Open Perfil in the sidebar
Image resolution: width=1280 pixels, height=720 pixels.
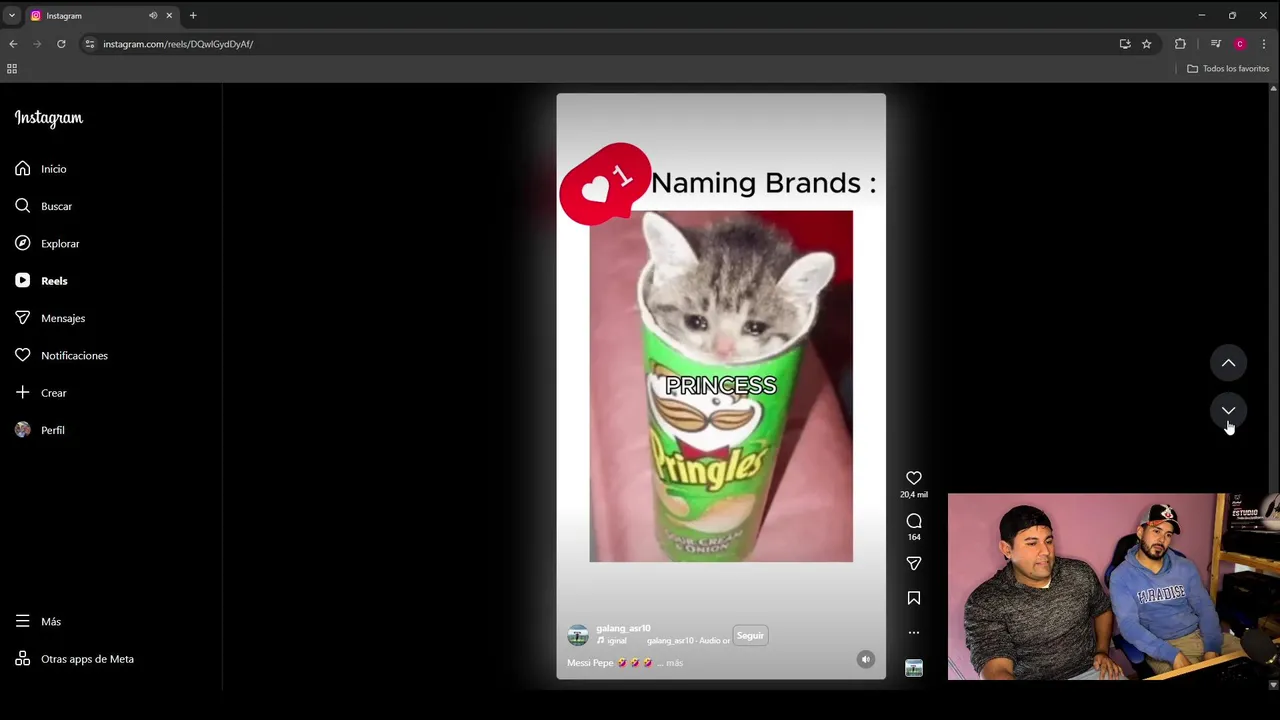pyautogui.click(x=40, y=430)
